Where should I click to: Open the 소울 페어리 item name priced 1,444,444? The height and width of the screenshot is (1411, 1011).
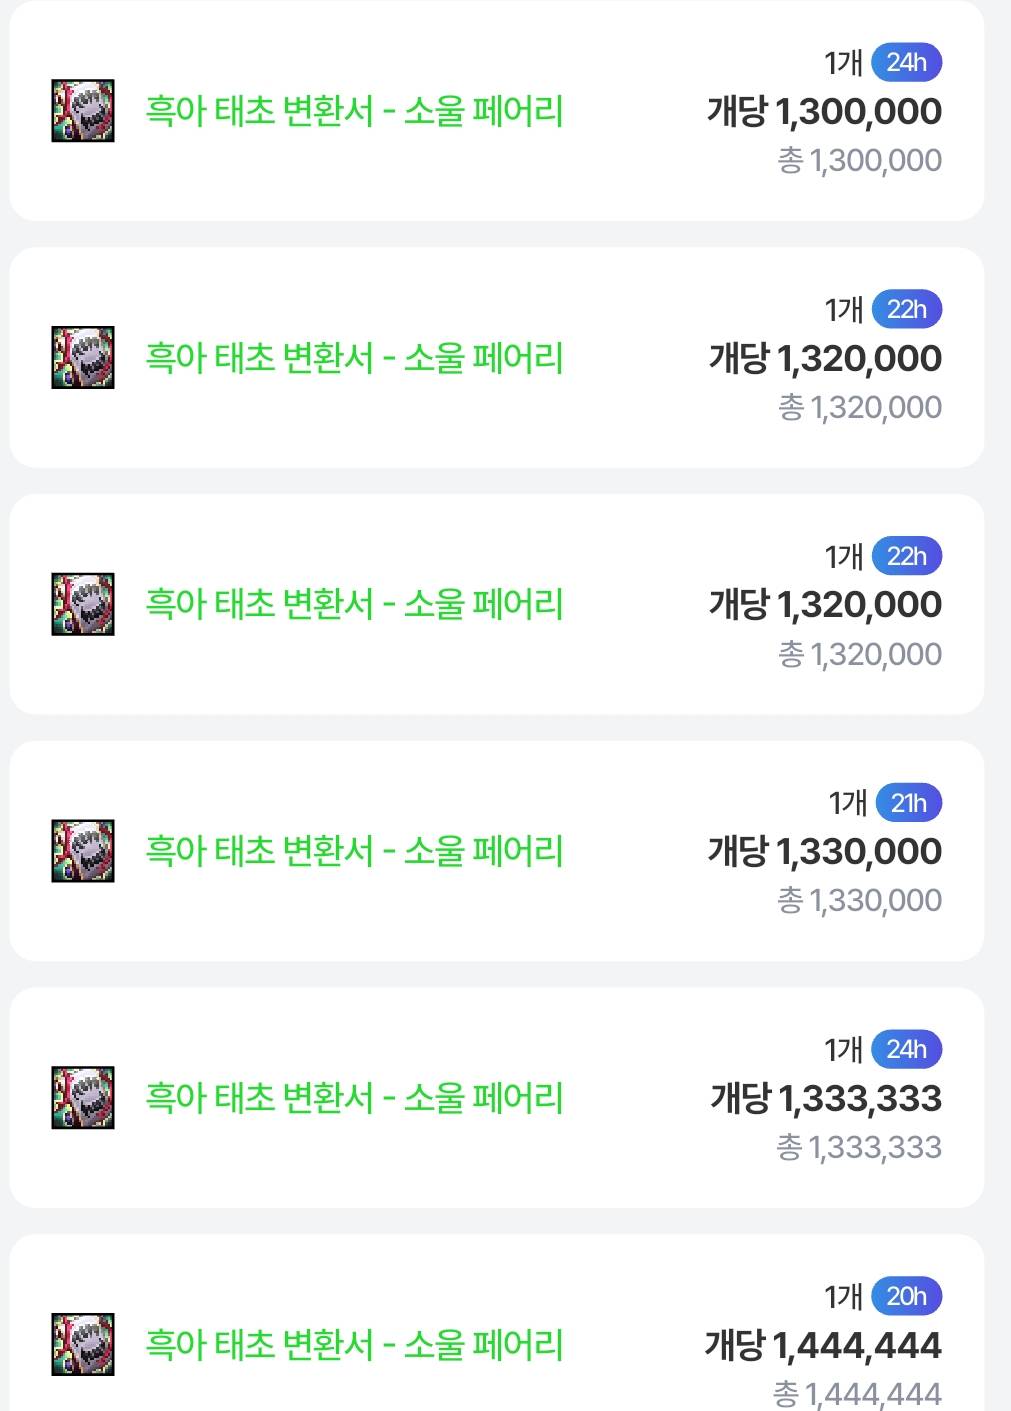(354, 1345)
